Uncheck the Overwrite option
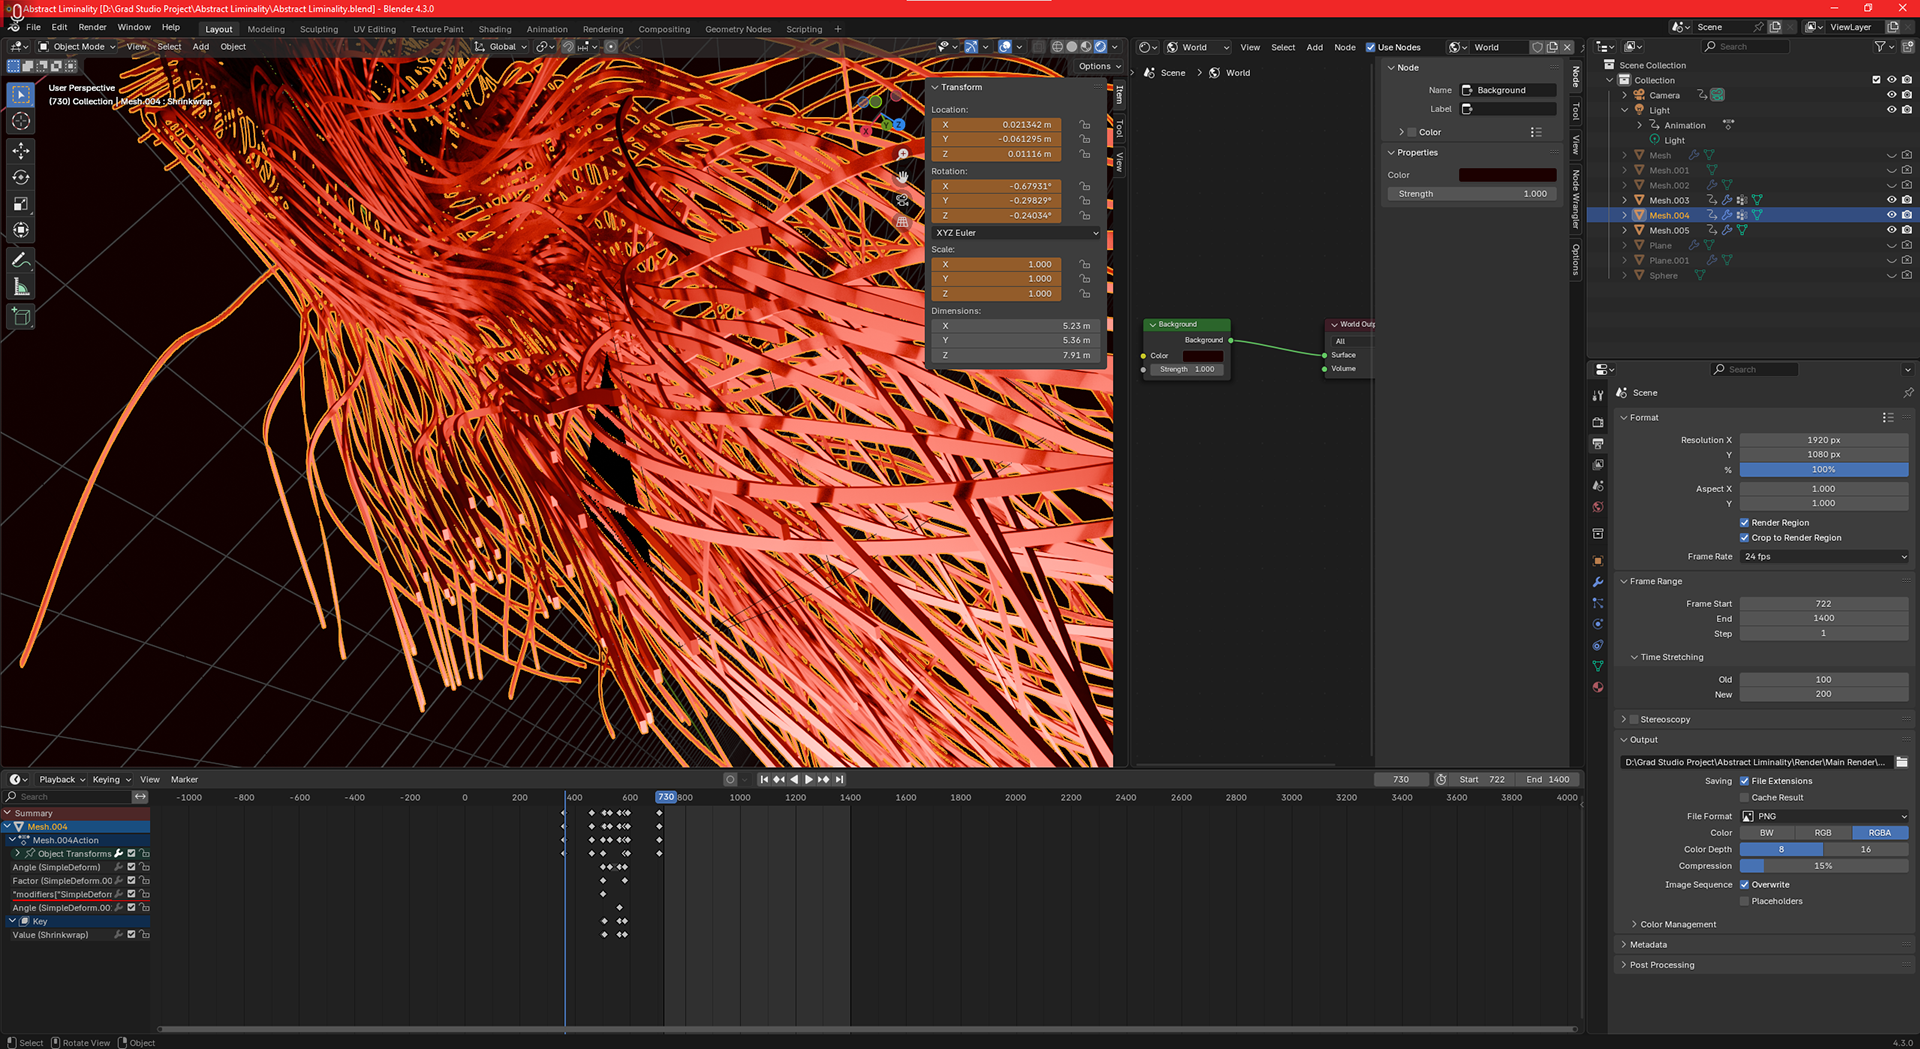The image size is (1920, 1049). [1744, 884]
